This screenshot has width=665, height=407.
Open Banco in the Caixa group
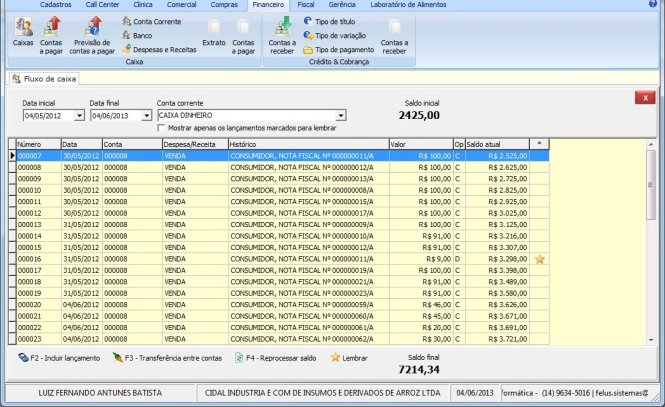coord(137,36)
